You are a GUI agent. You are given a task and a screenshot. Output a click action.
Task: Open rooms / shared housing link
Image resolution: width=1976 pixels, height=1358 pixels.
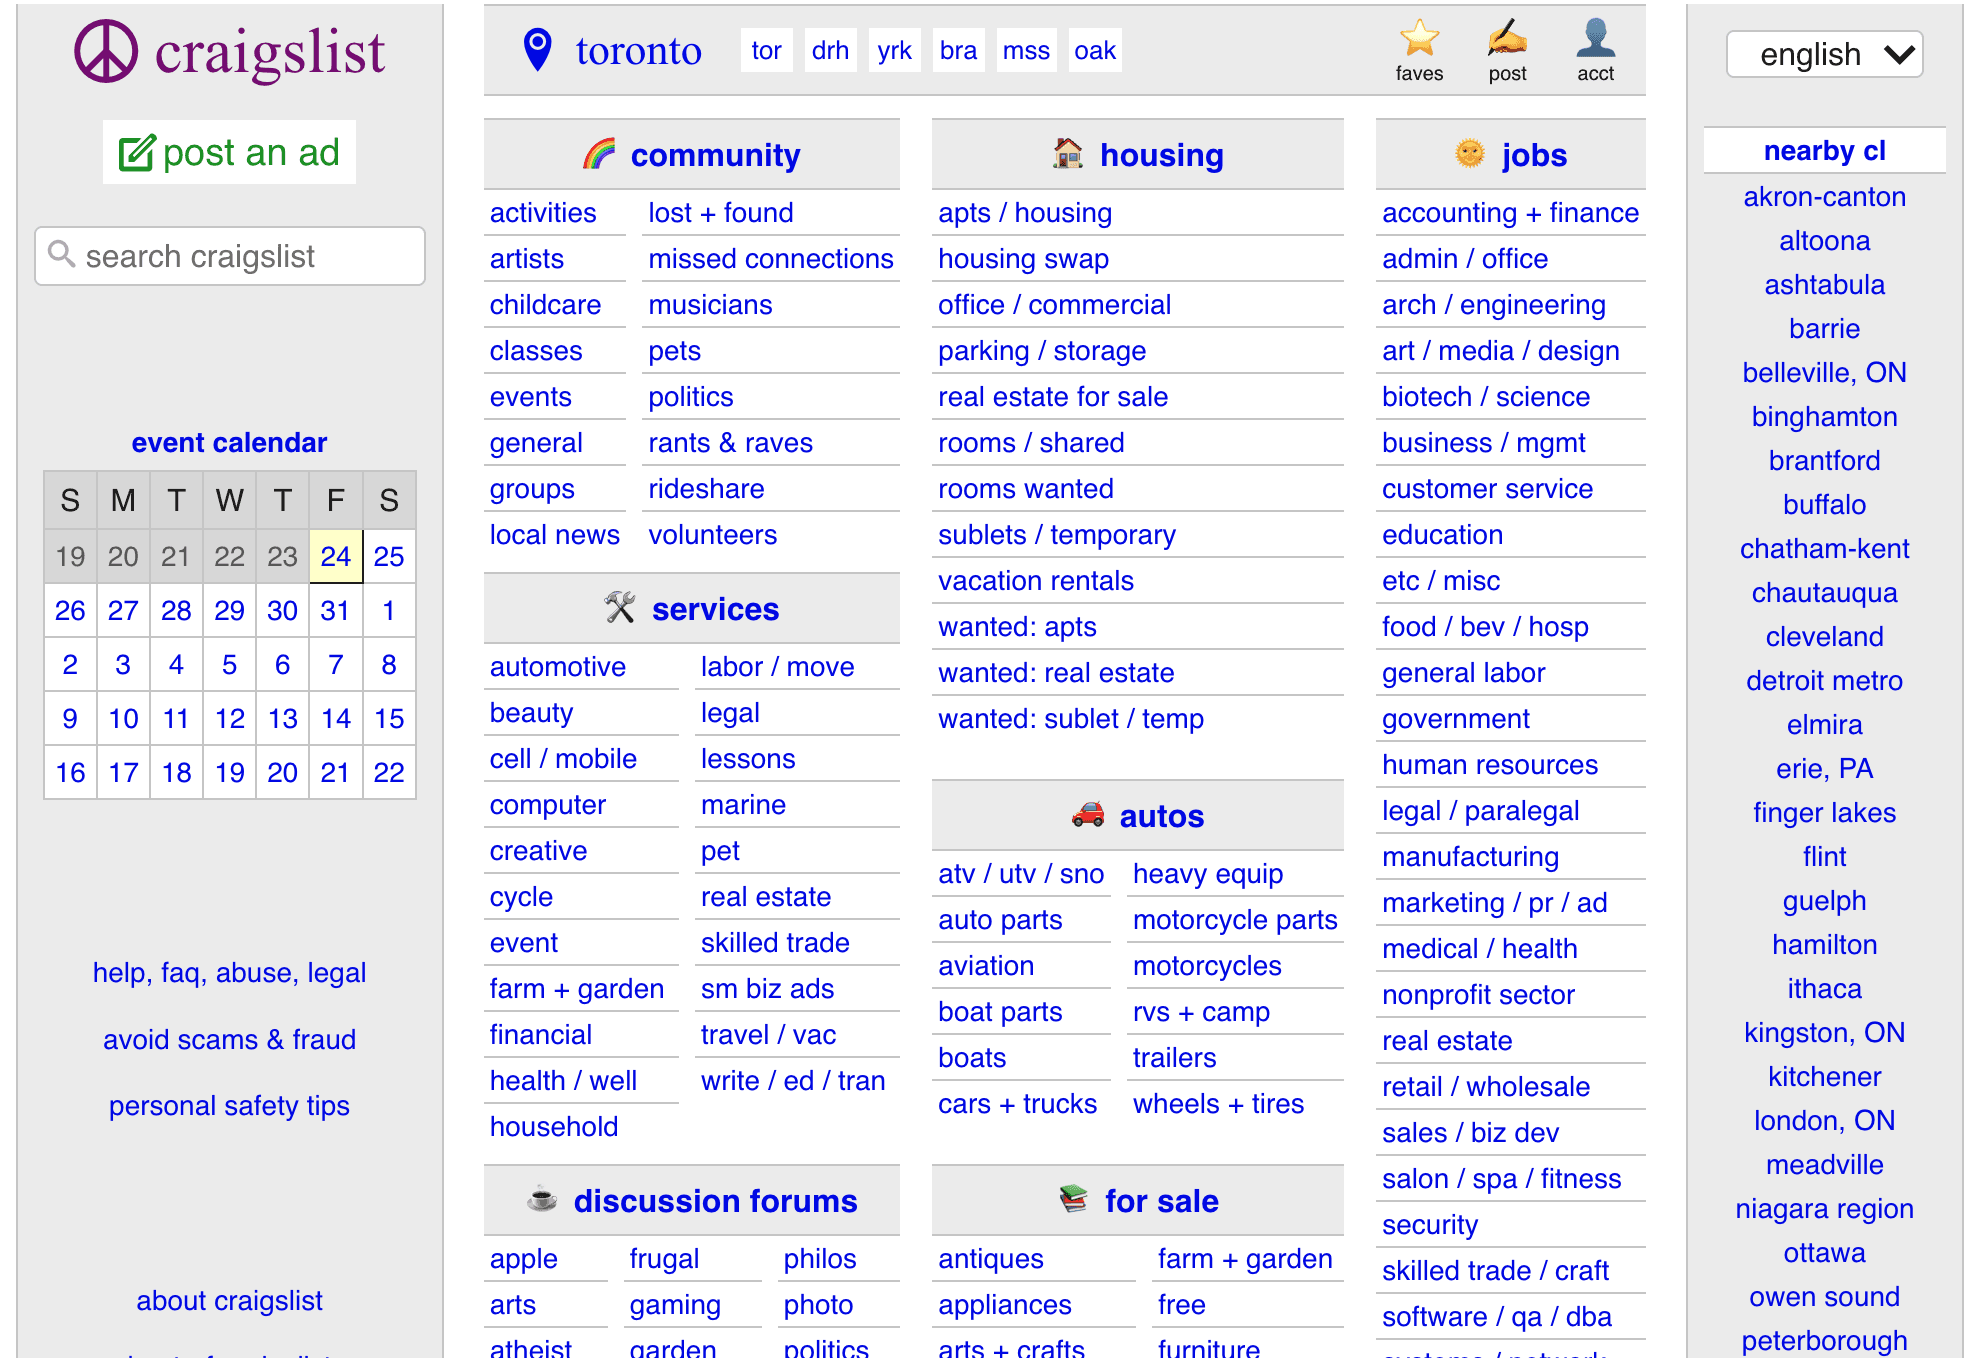tap(1031, 442)
